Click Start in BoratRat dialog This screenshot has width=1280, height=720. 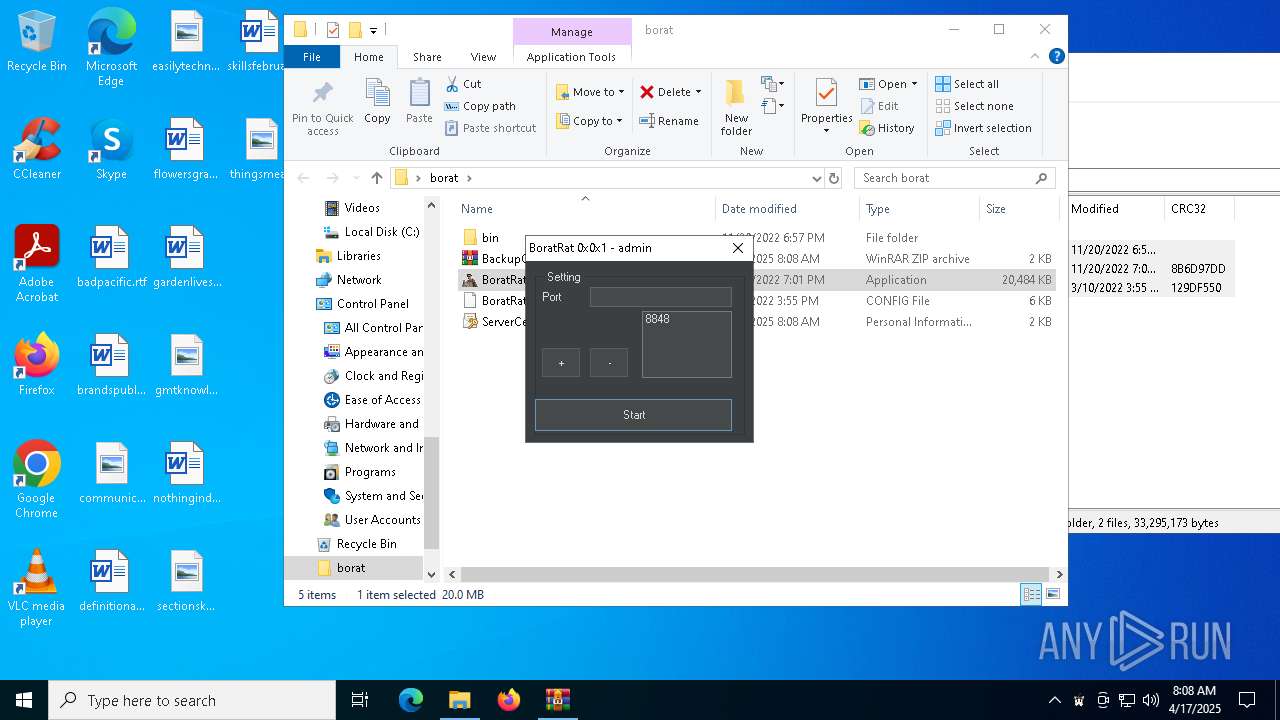633,415
